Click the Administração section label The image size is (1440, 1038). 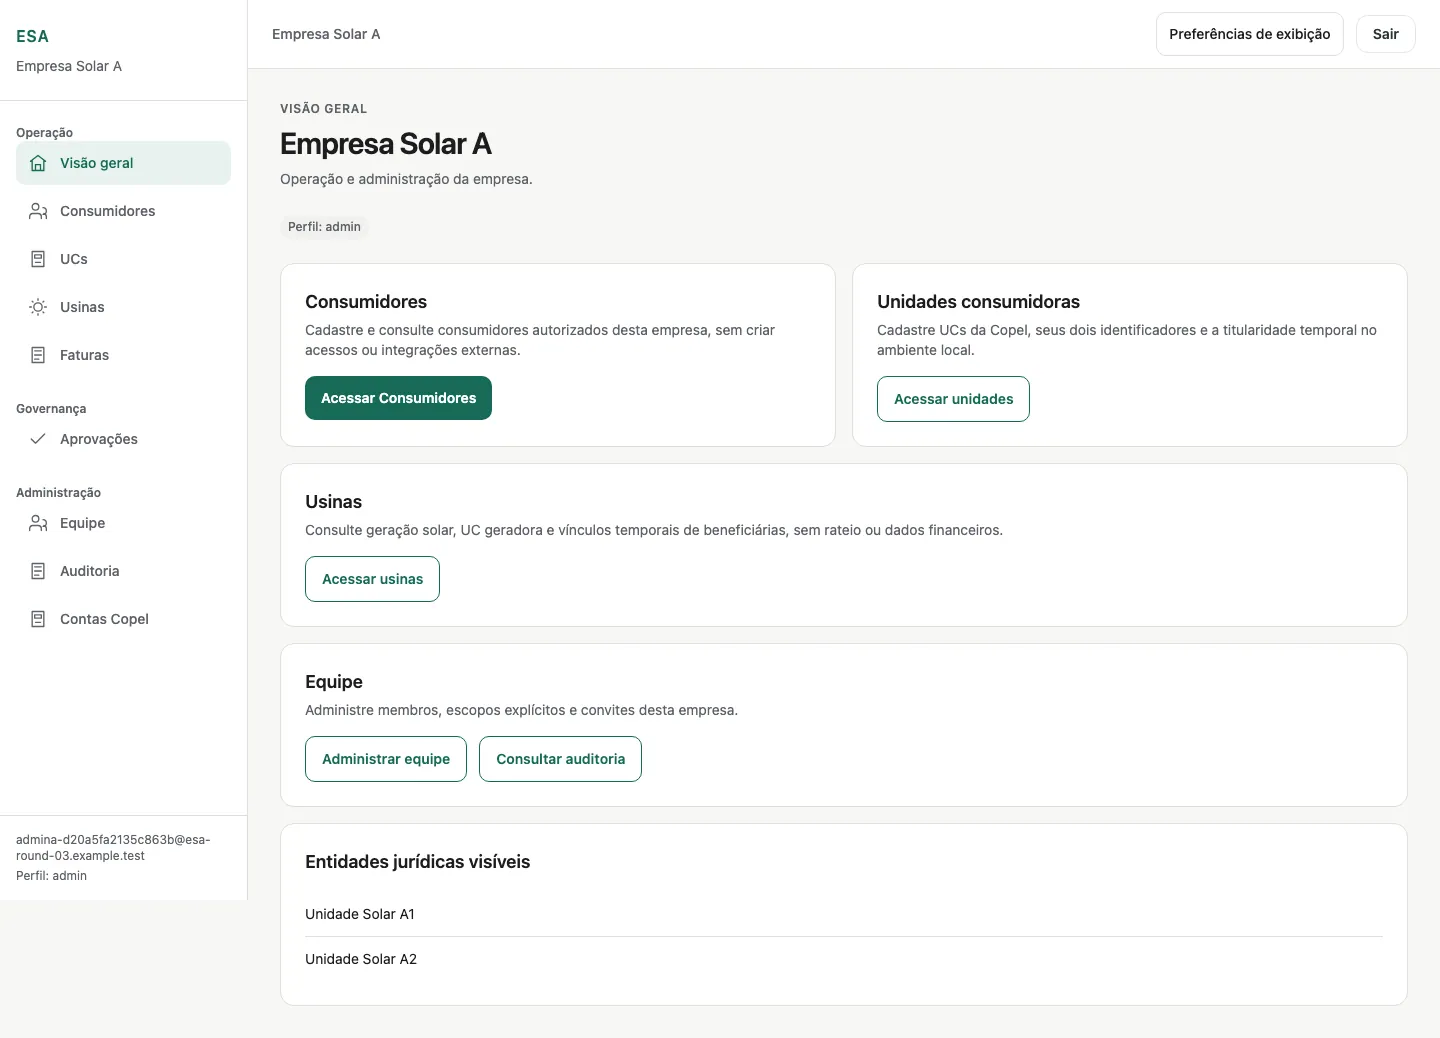point(58,493)
